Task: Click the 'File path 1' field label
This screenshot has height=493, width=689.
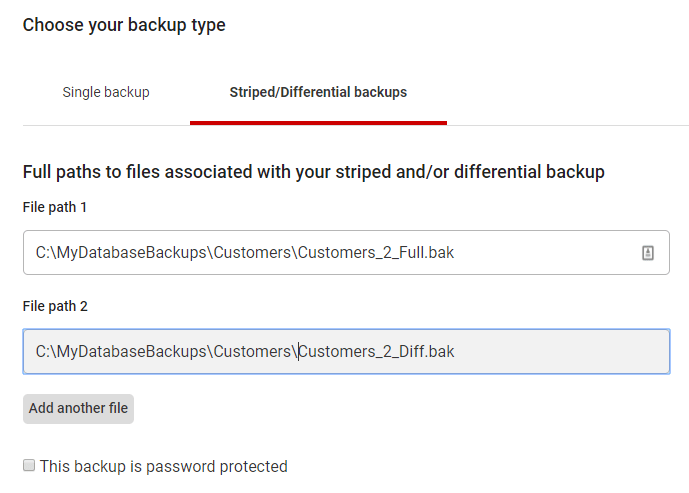Action: tap(55, 207)
